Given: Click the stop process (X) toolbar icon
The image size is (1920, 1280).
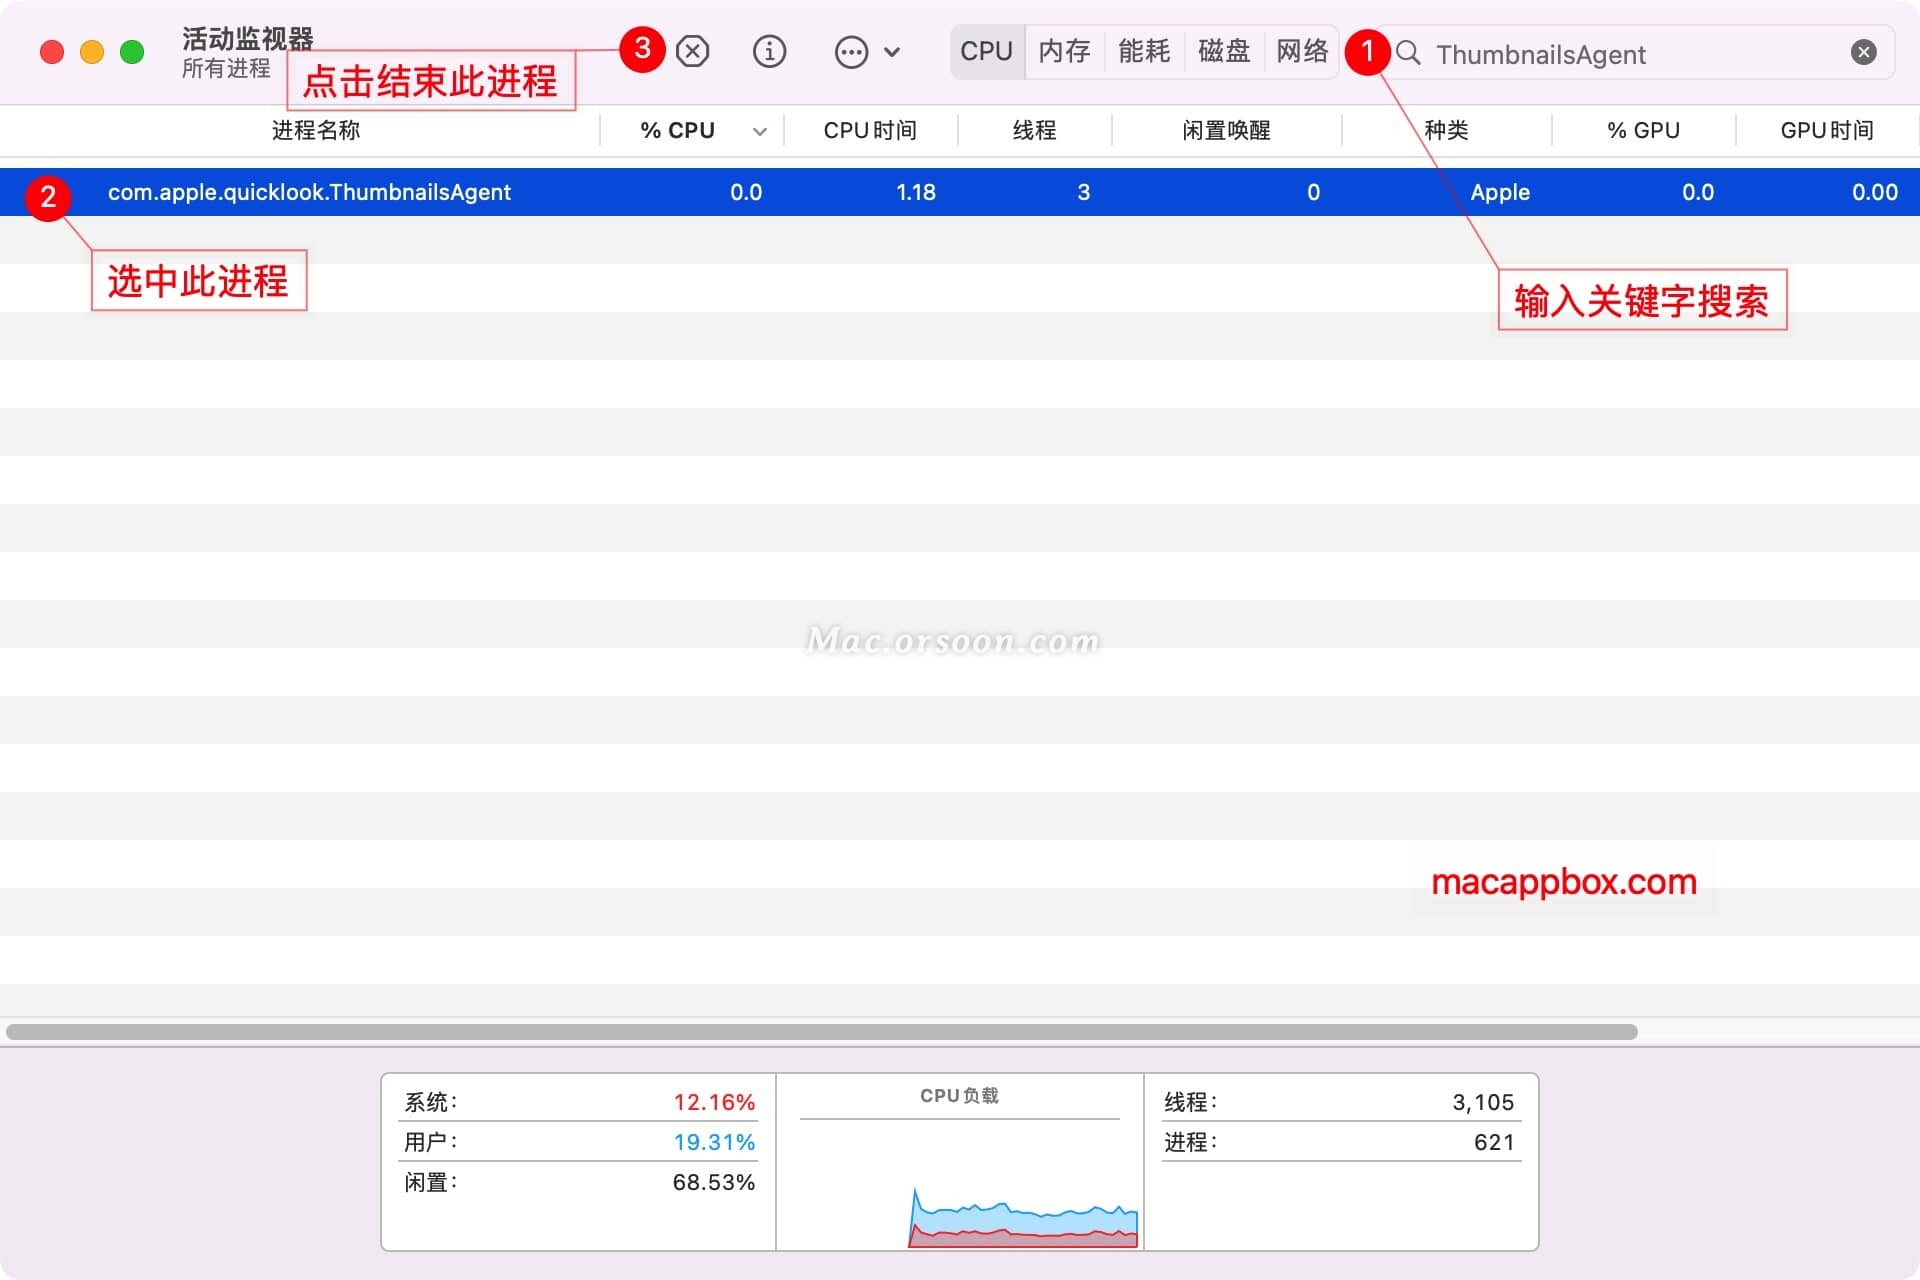Looking at the screenshot, I should coord(692,52).
